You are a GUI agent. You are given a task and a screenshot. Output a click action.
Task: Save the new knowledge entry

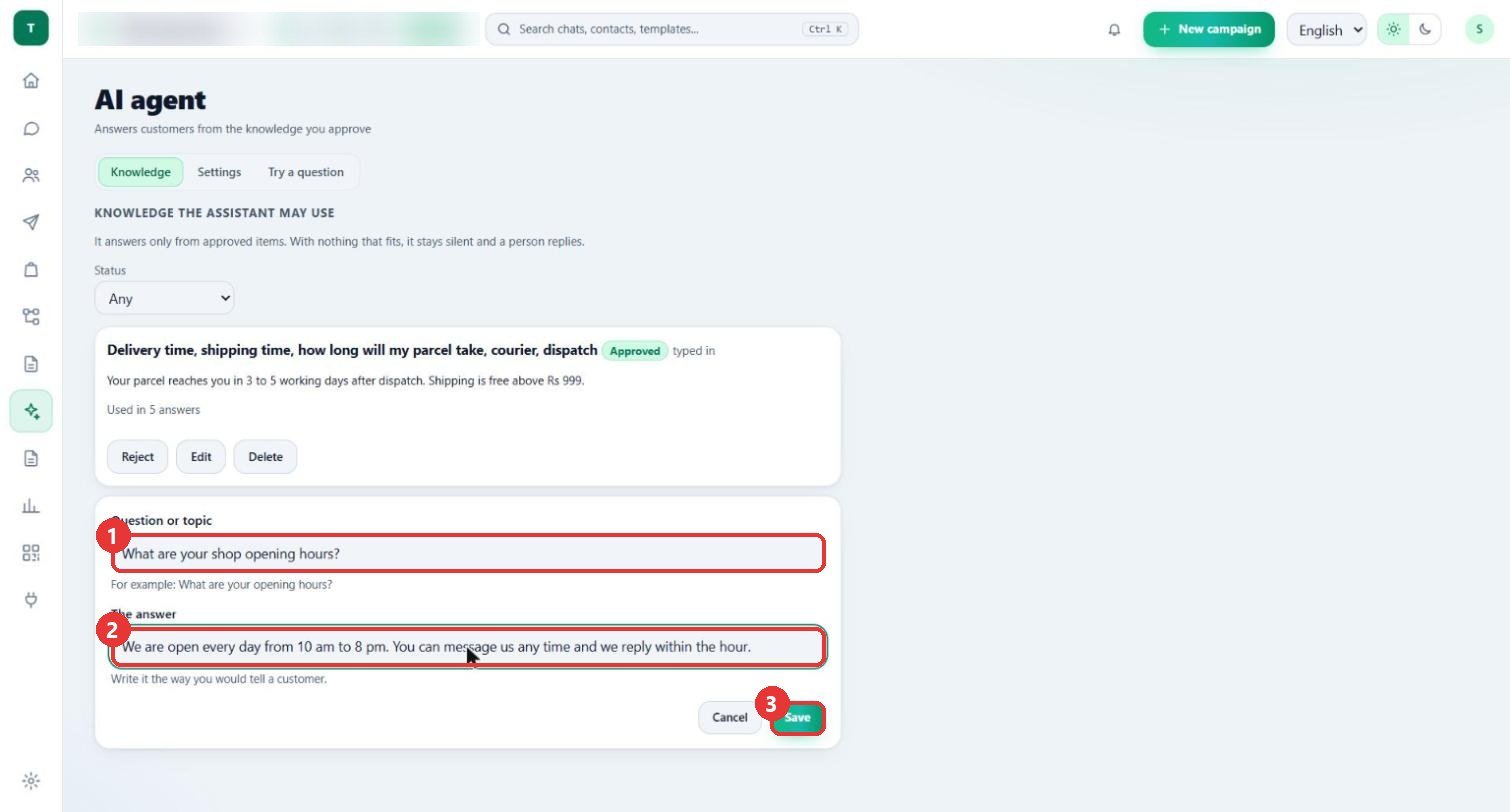click(x=797, y=717)
